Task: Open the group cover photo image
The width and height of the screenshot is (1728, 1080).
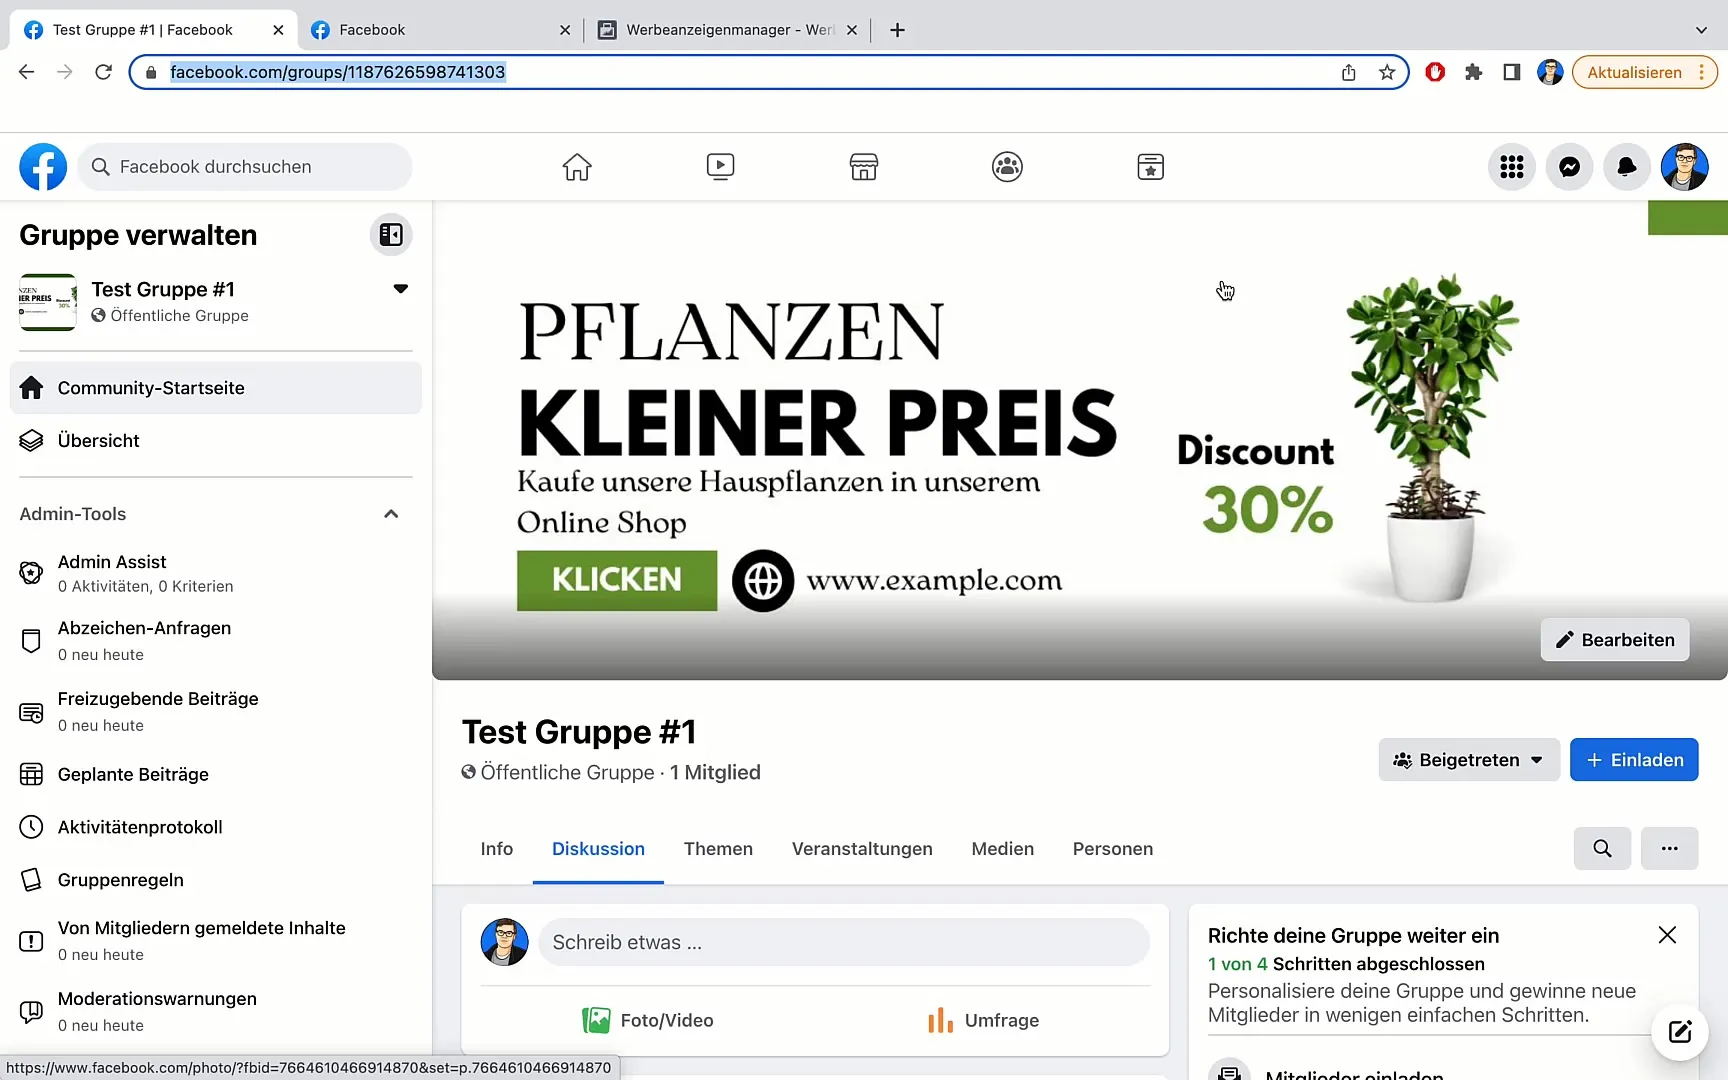Action: (1080, 440)
